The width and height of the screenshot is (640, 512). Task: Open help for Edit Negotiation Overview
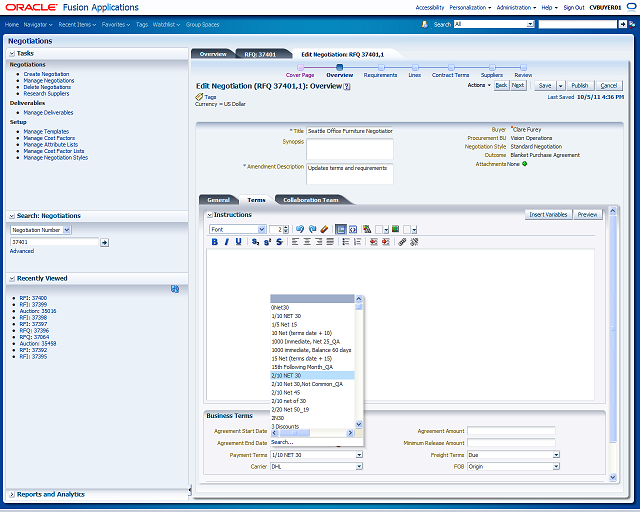347,87
